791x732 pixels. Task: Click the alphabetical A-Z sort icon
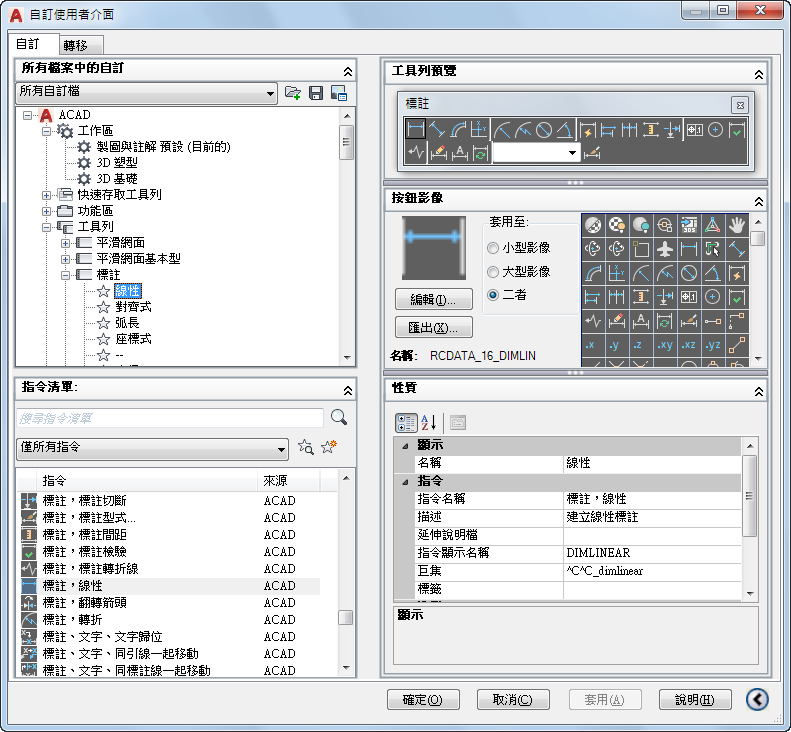click(428, 423)
